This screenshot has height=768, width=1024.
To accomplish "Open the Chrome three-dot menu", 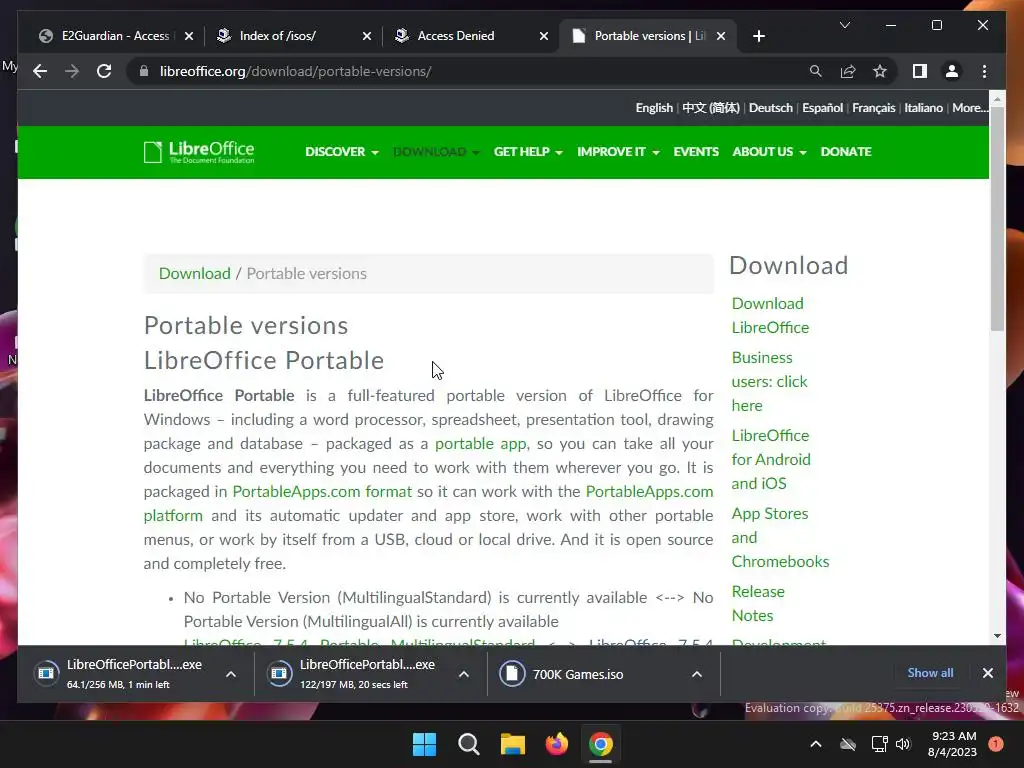I will coord(984,71).
